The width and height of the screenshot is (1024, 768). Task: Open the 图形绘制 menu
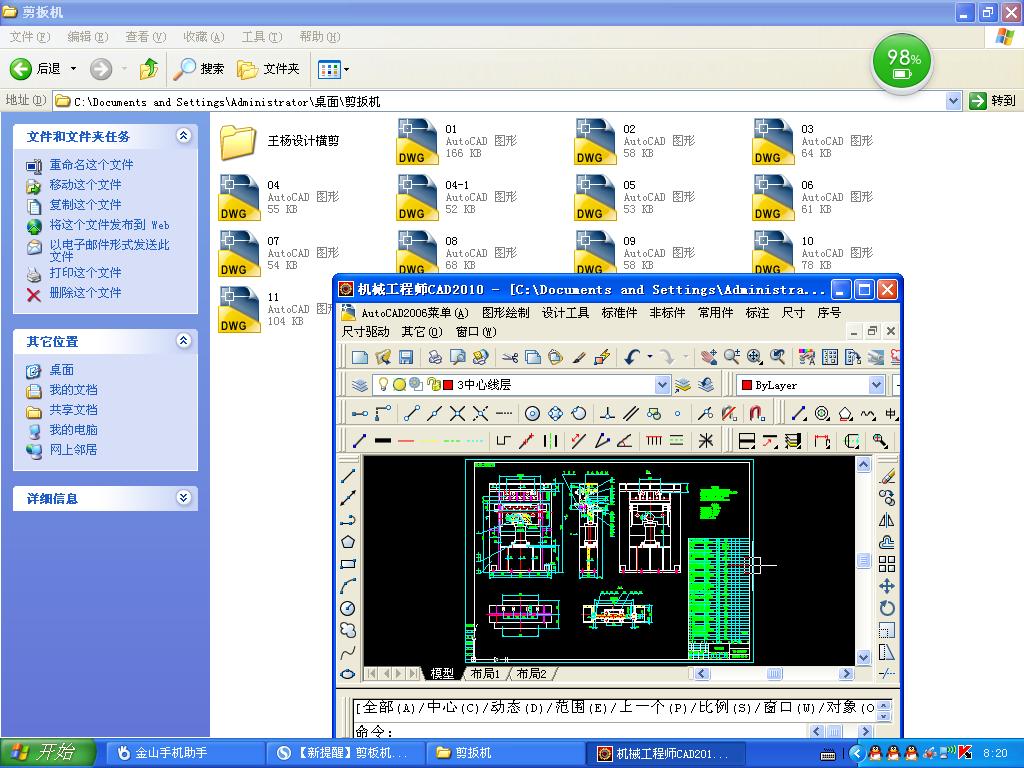(505, 313)
